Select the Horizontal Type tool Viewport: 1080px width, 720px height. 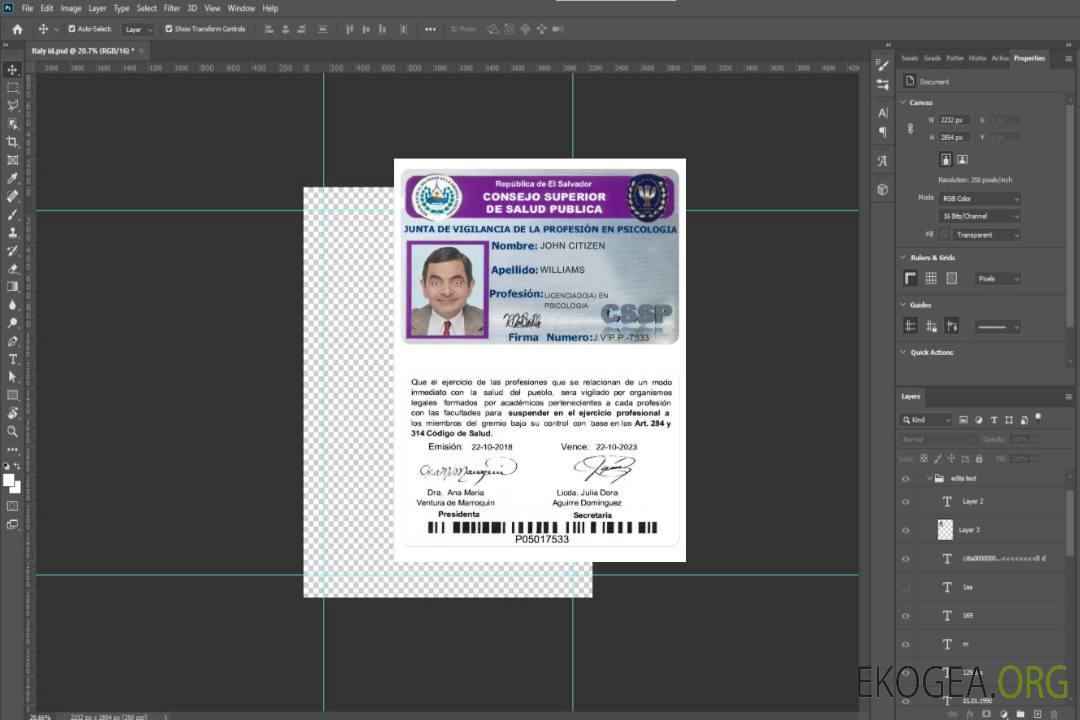tap(12, 359)
